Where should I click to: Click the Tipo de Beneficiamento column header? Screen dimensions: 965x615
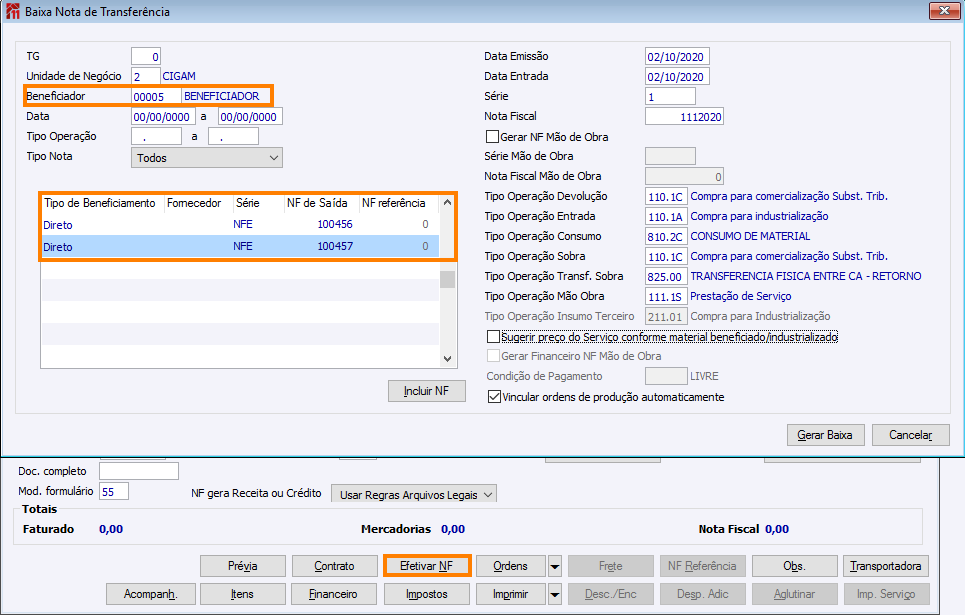pos(102,203)
